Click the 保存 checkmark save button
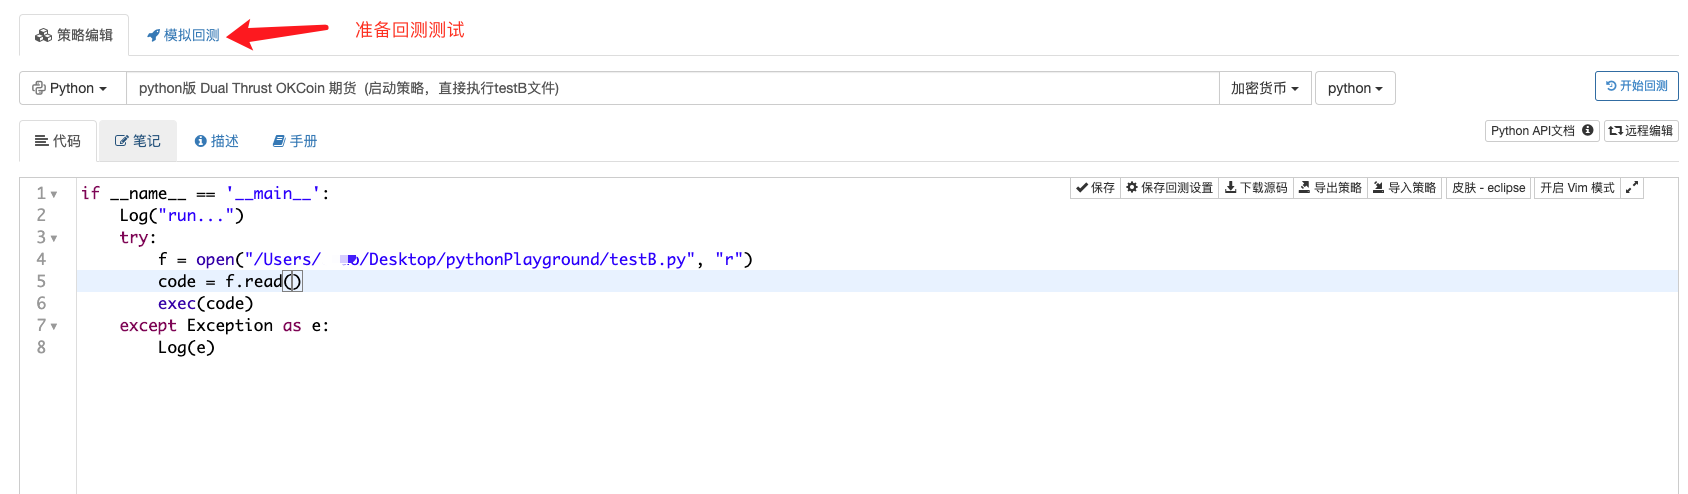Viewport: 1688px width, 494px height. [x=1095, y=188]
